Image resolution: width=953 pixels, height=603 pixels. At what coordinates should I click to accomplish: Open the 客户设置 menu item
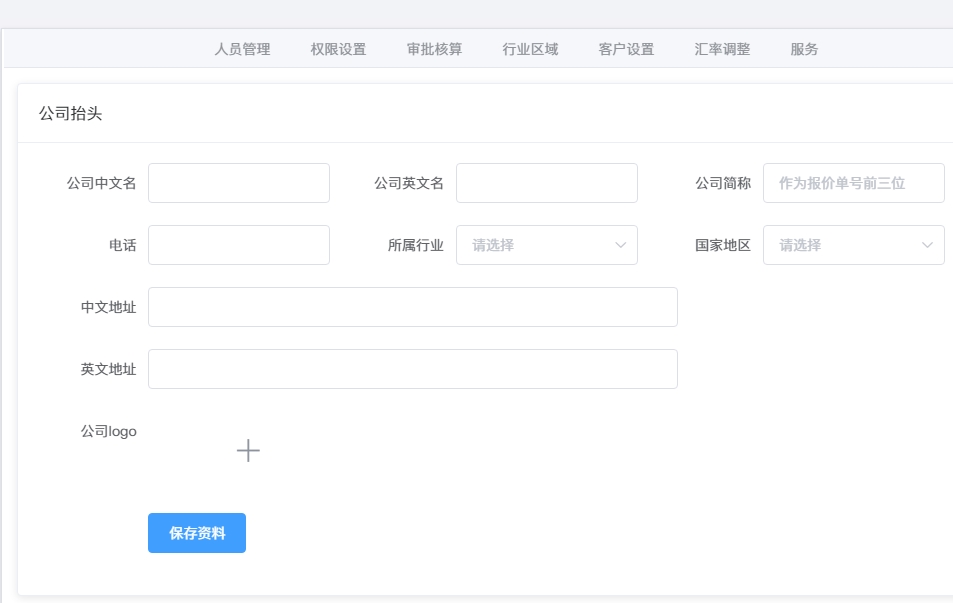tap(626, 49)
